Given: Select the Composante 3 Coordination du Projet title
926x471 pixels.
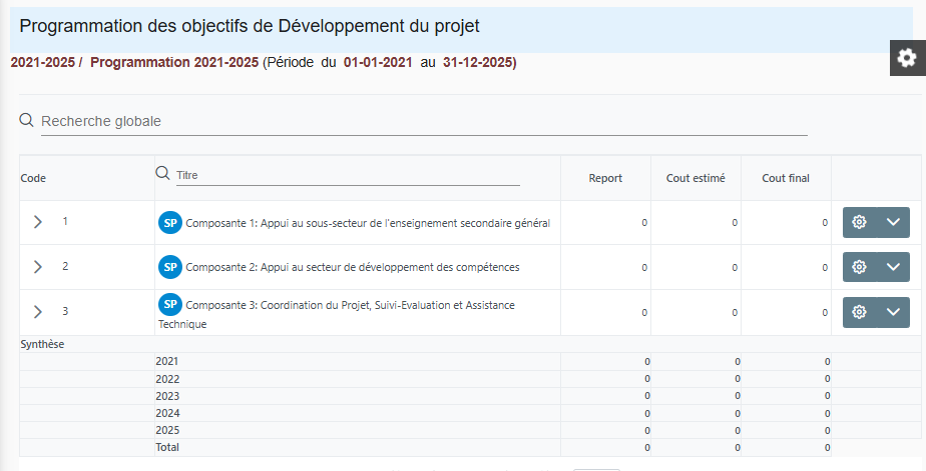Looking at the screenshot, I should (337, 314).
